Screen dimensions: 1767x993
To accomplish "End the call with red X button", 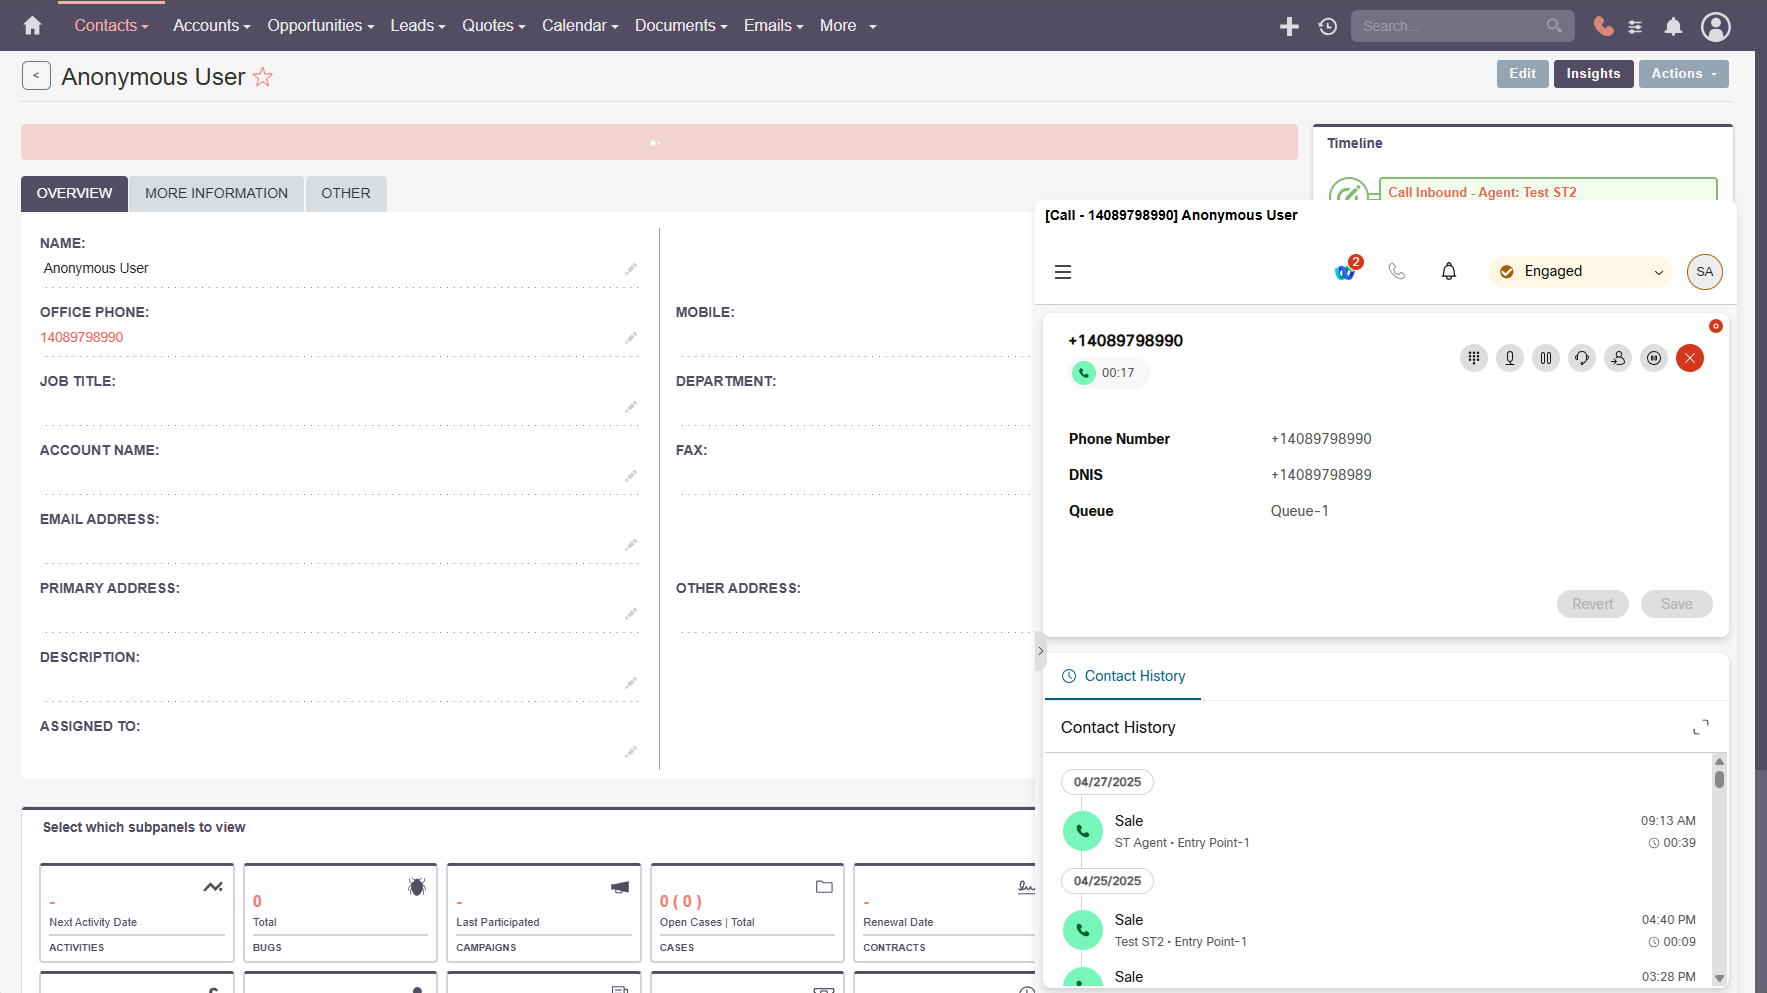I will (x=1690, y=358).
